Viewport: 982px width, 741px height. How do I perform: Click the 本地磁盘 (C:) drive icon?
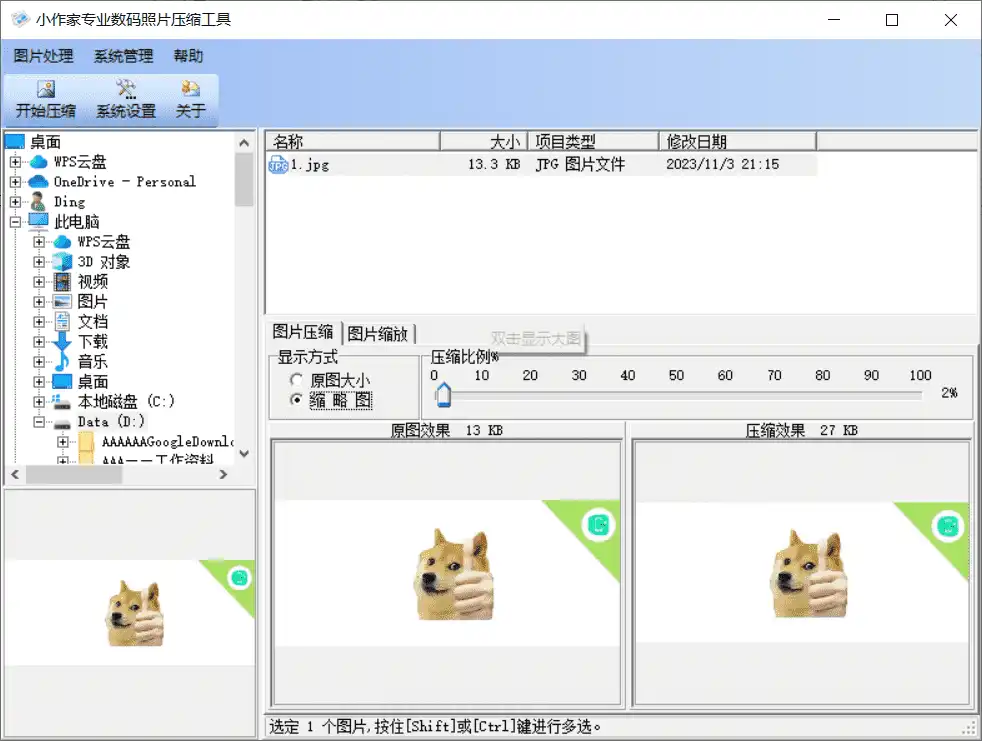(x=62, y=402)
